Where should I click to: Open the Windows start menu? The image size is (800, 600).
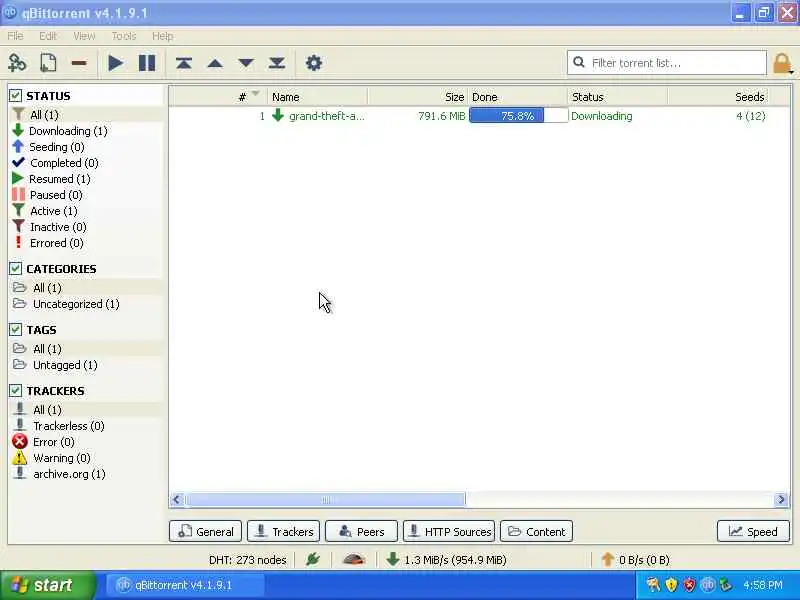[47, 585]
